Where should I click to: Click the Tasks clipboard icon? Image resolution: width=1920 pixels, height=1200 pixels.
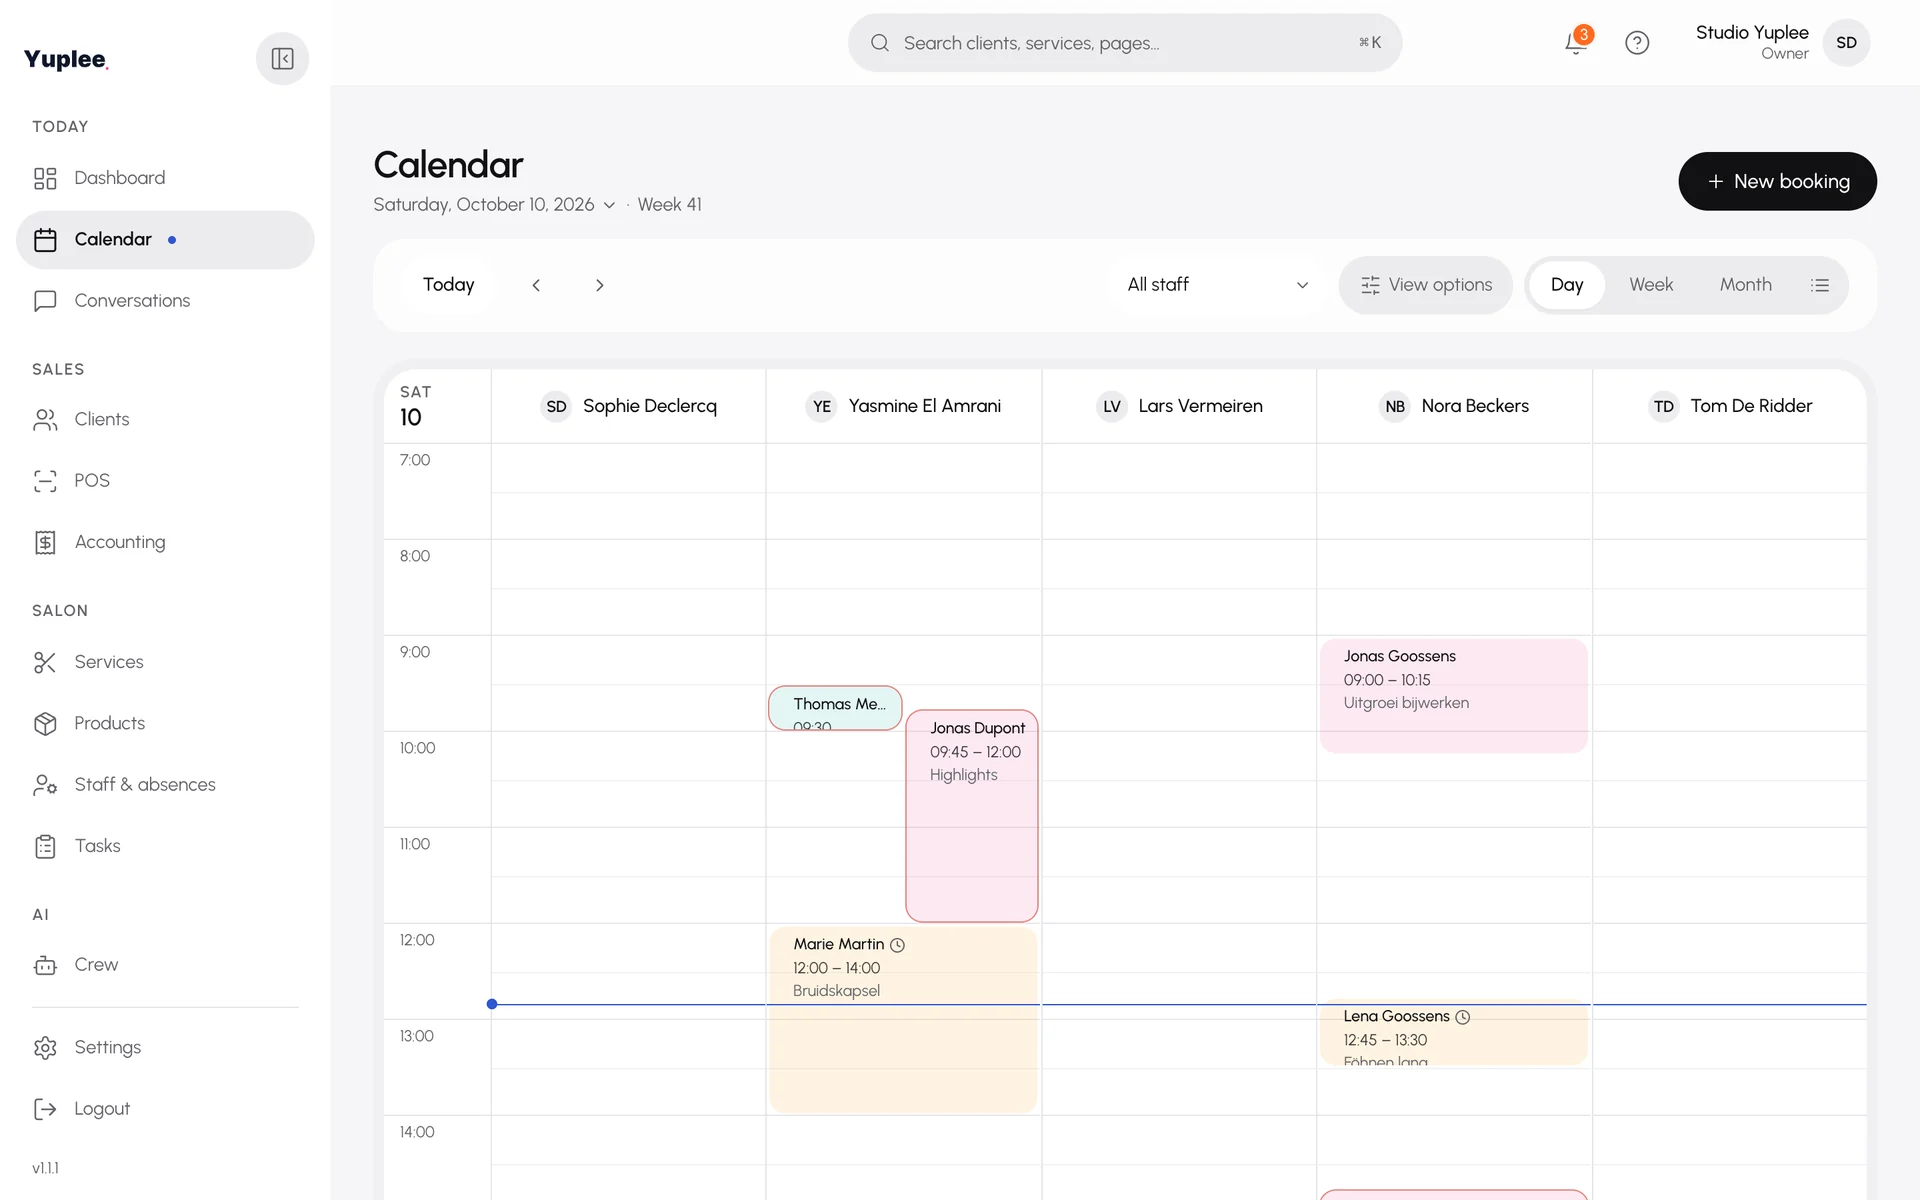click(45, 846)
